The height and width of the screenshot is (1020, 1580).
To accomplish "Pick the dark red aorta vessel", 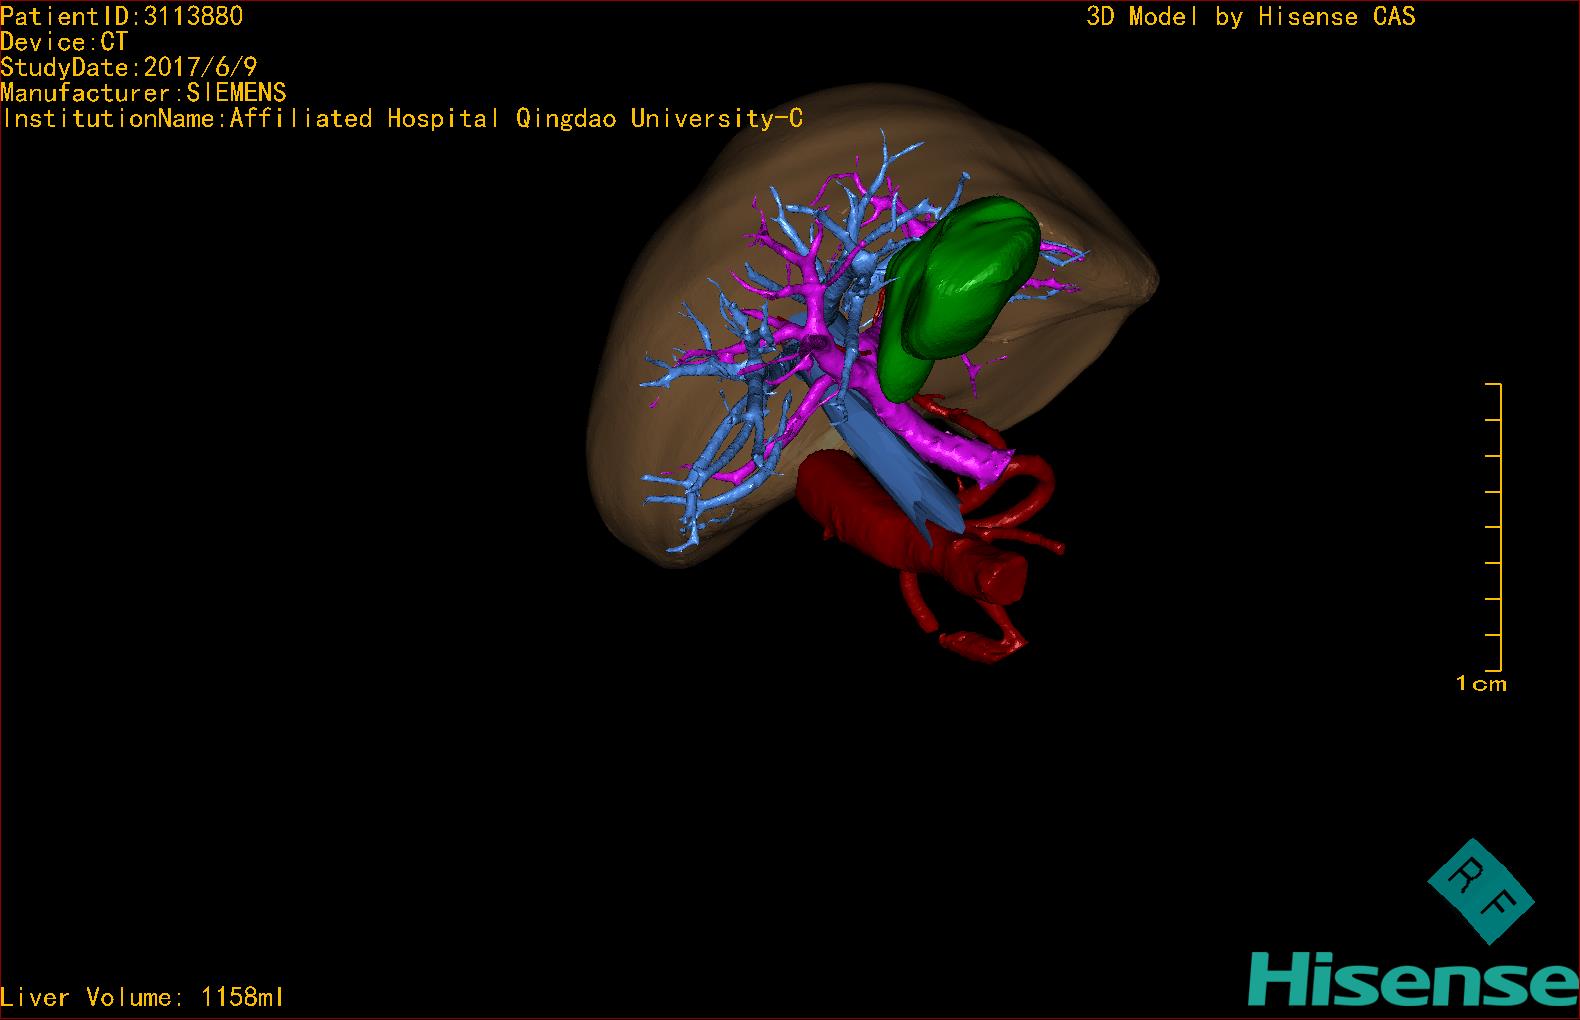I will pos(910,525).
